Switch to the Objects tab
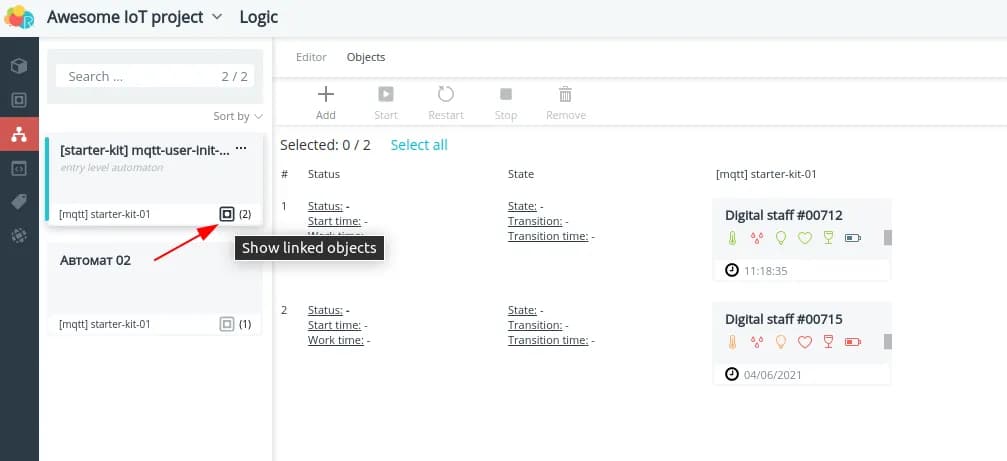The image size is (1007, 461). [366, 57]
